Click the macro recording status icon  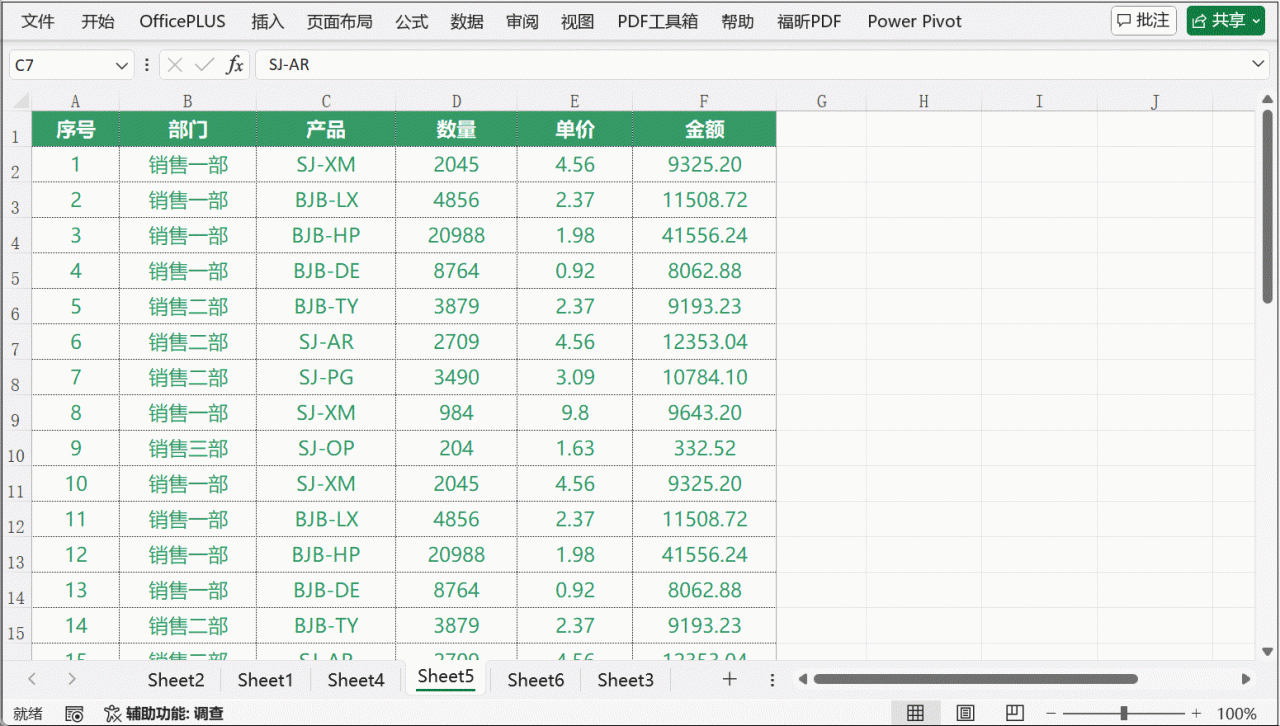[74, 714]
